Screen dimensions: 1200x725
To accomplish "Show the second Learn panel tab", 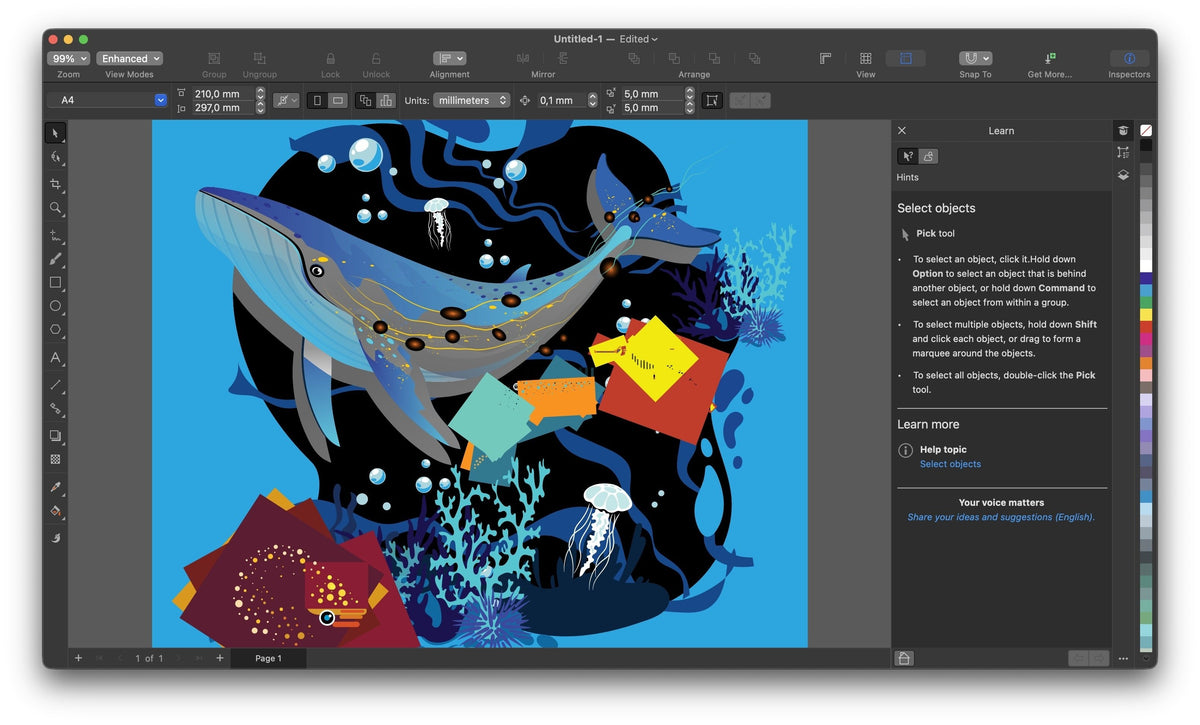I will (928, 156).
